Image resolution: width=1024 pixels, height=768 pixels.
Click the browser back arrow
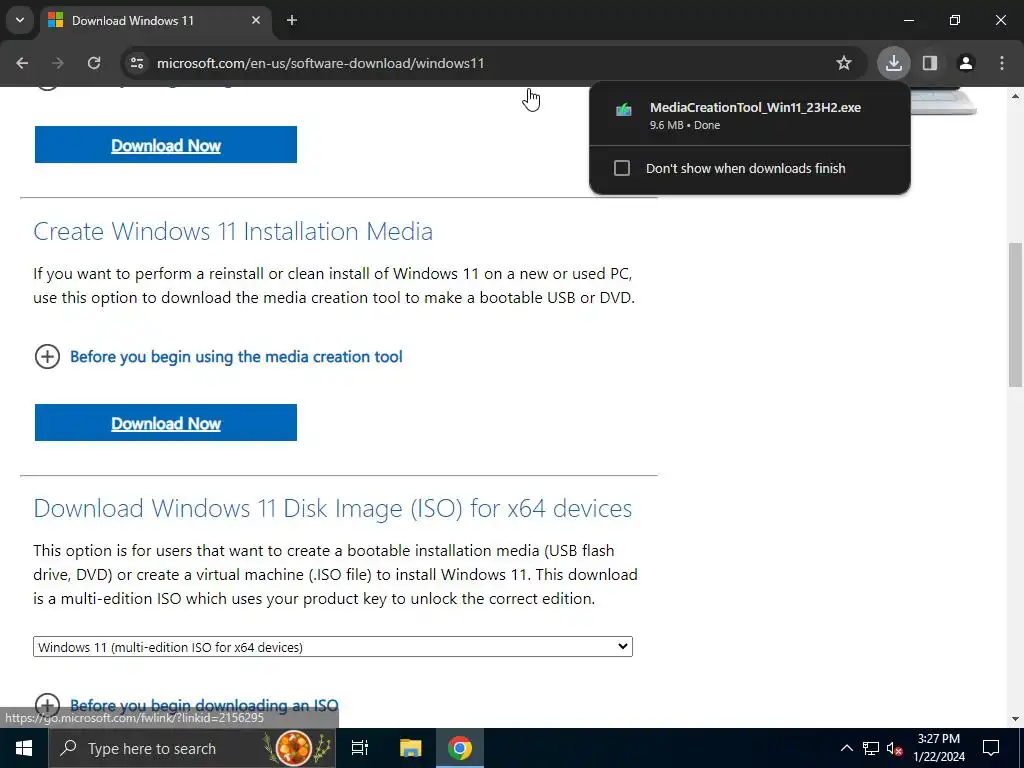pos(22,63)
